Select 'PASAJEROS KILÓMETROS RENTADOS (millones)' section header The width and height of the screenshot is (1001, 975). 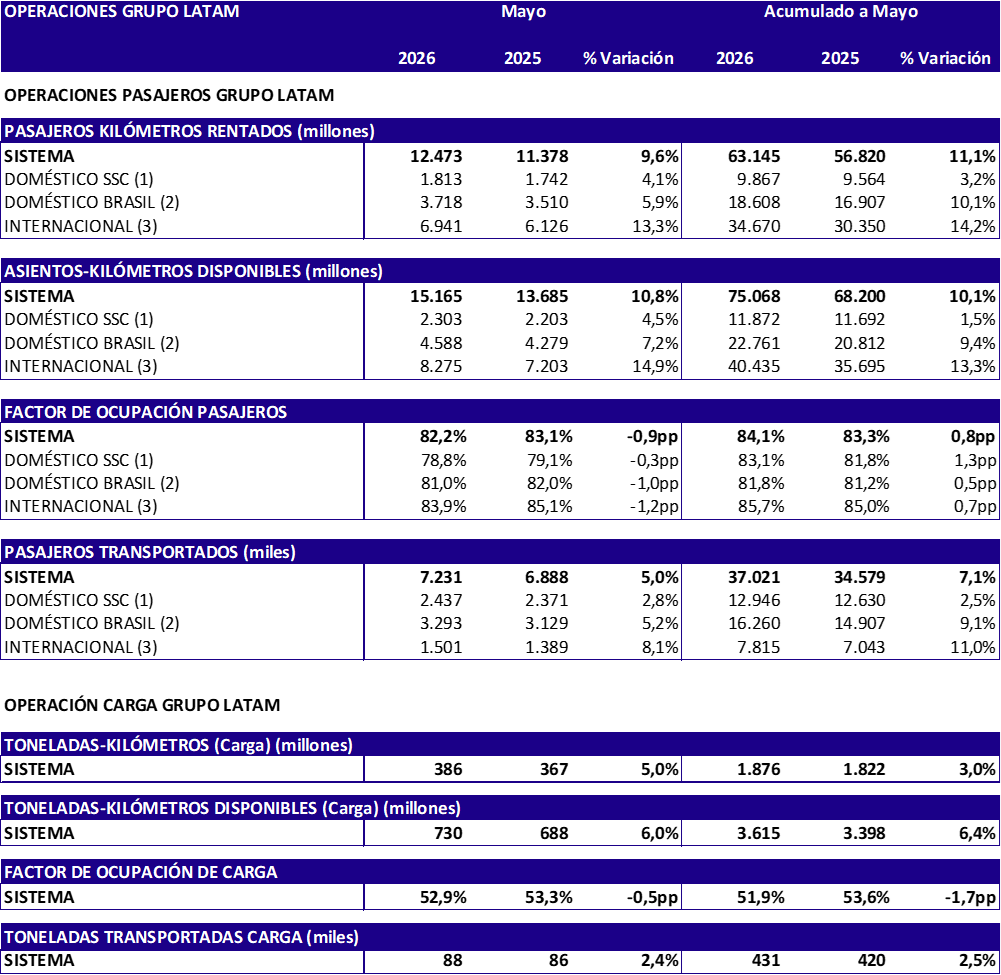190,131
